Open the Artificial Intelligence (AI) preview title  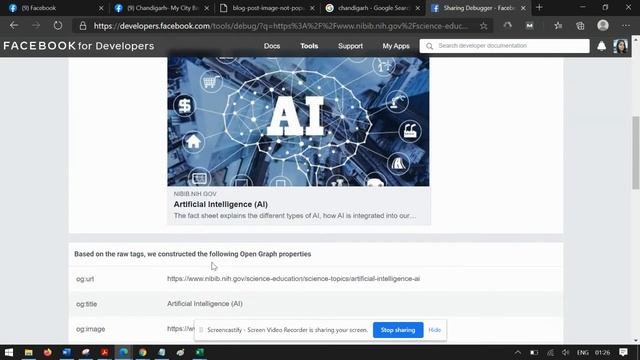click(x=220, y=204)
